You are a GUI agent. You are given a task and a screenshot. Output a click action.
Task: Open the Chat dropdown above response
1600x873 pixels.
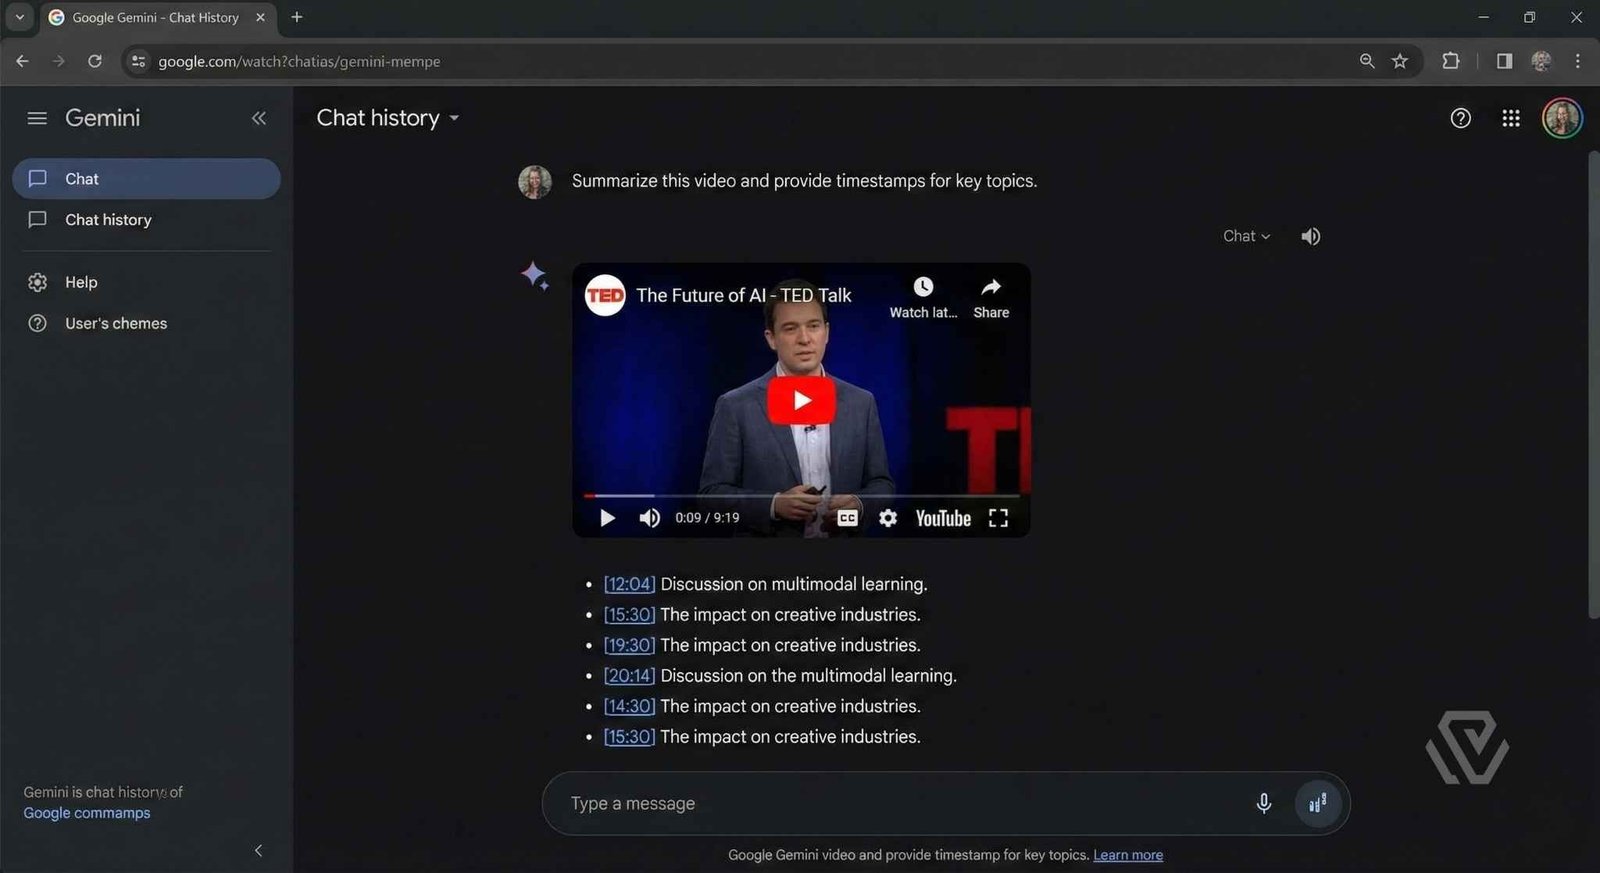tap(1246, 236)
